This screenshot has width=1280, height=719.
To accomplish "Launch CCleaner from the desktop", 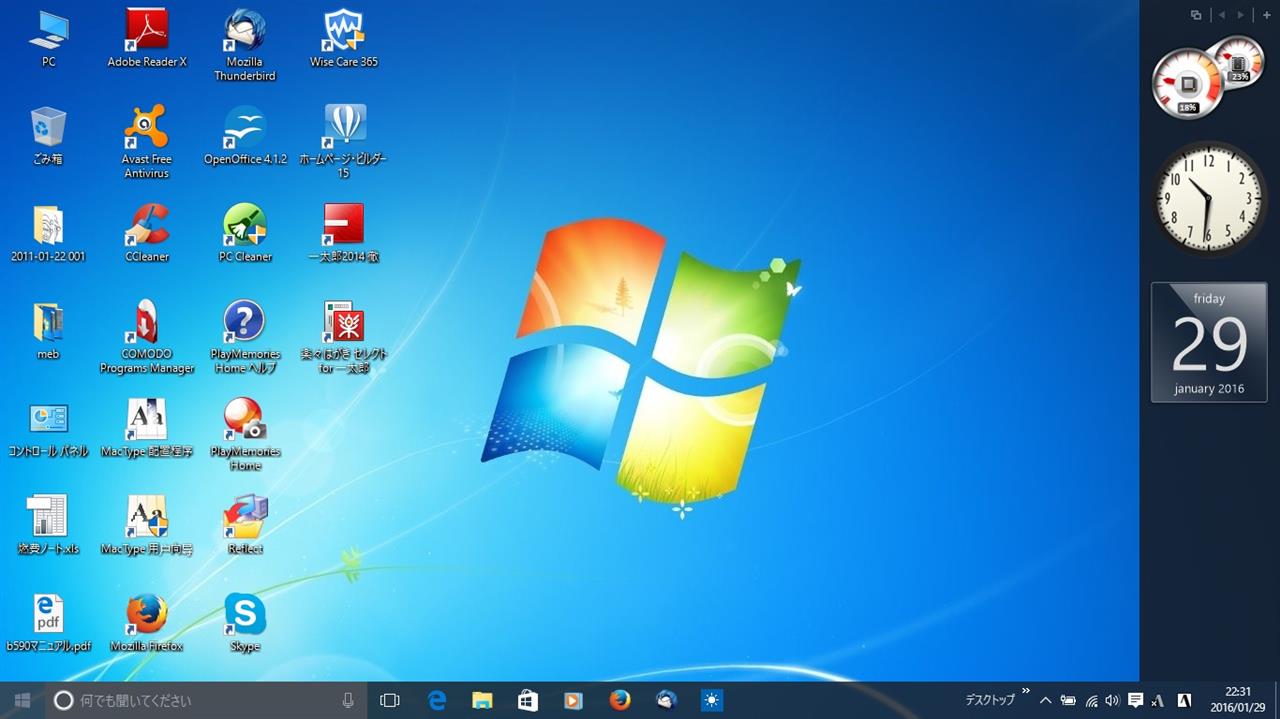I will [x=147, y=233].
